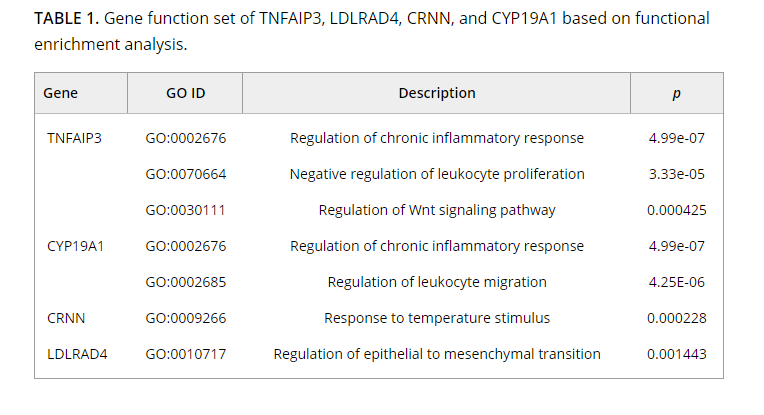The width and height of the screenshot is (764, 415).
Task: Click the GO ID column header
Action: (186, 93)
